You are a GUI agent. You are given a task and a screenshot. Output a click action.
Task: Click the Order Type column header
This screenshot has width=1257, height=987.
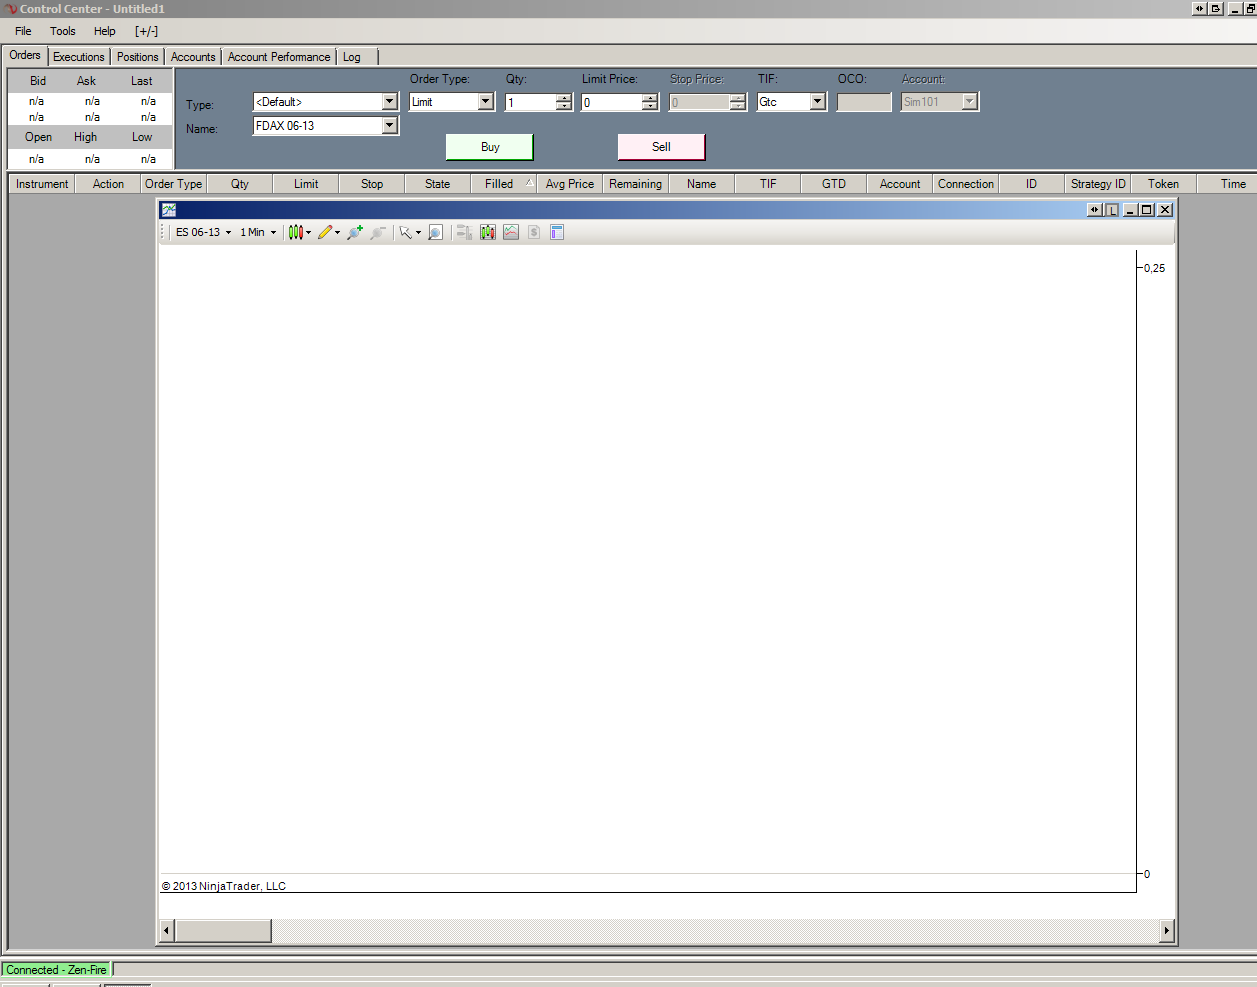174,184
